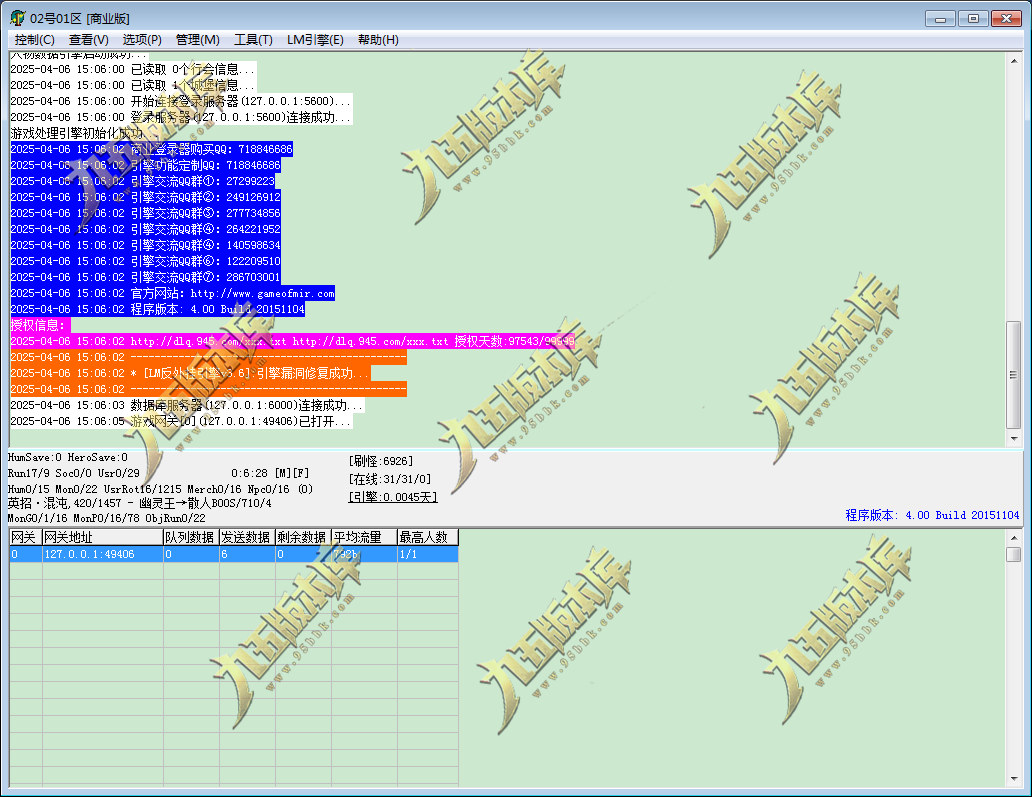Click the 最高人数 column header
The height and width of the screenshot is (797, 1032).
(x=428, y=537)
